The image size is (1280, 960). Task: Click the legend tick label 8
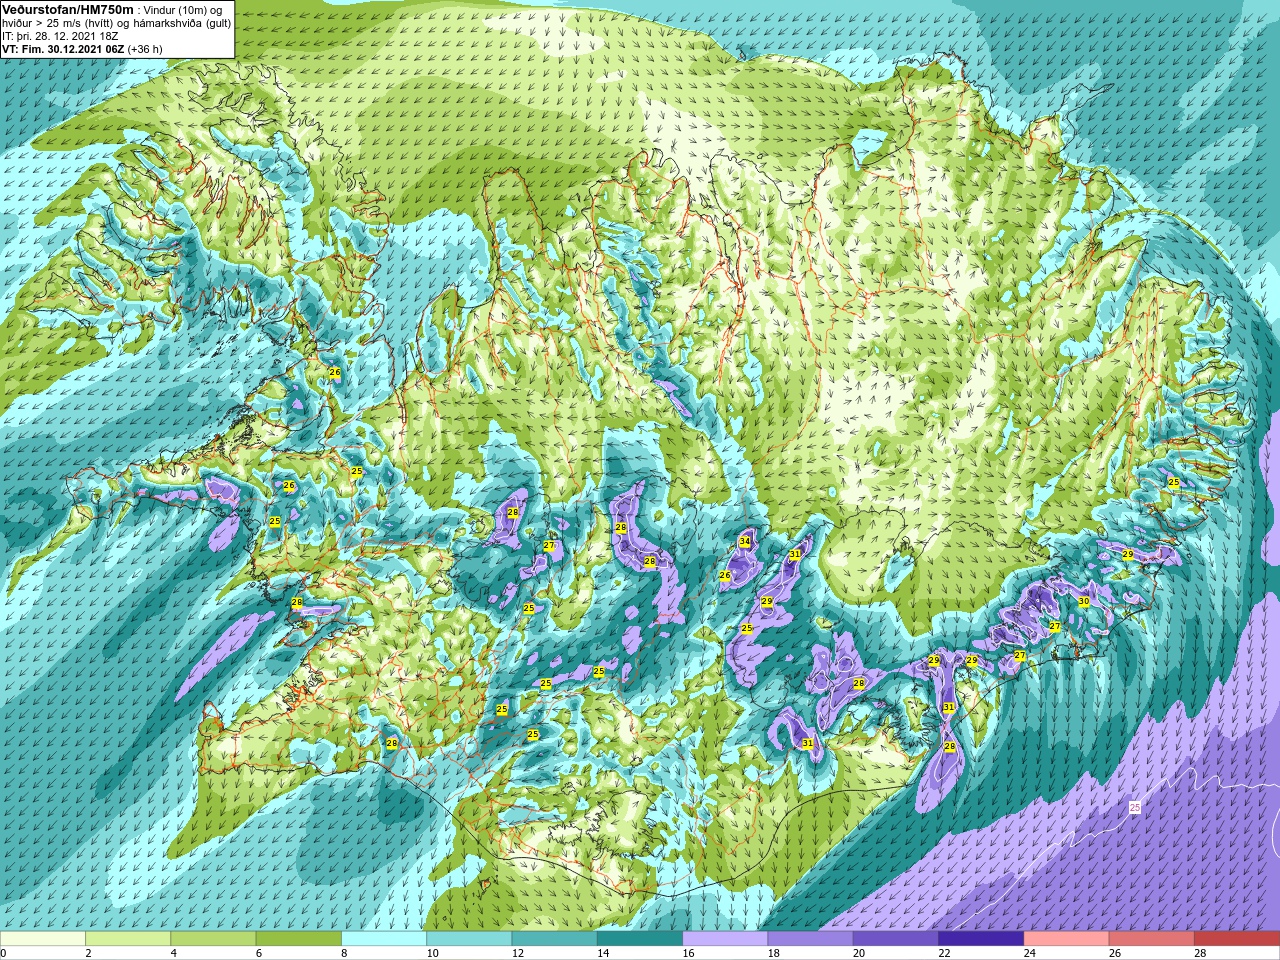pos(345,953)
